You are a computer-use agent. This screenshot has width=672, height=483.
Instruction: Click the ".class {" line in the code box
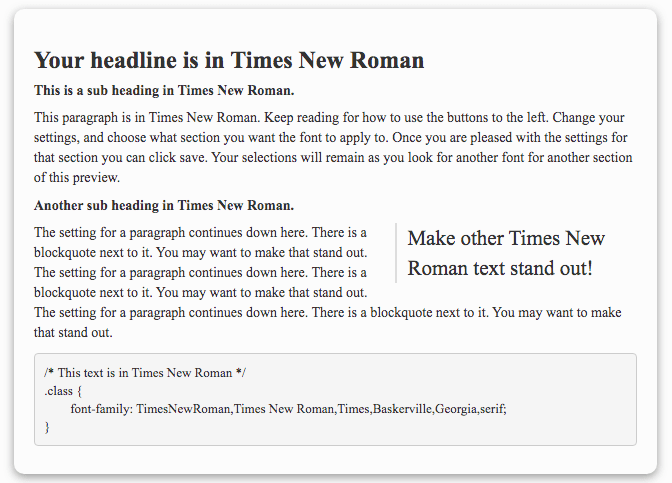[63, 391]
